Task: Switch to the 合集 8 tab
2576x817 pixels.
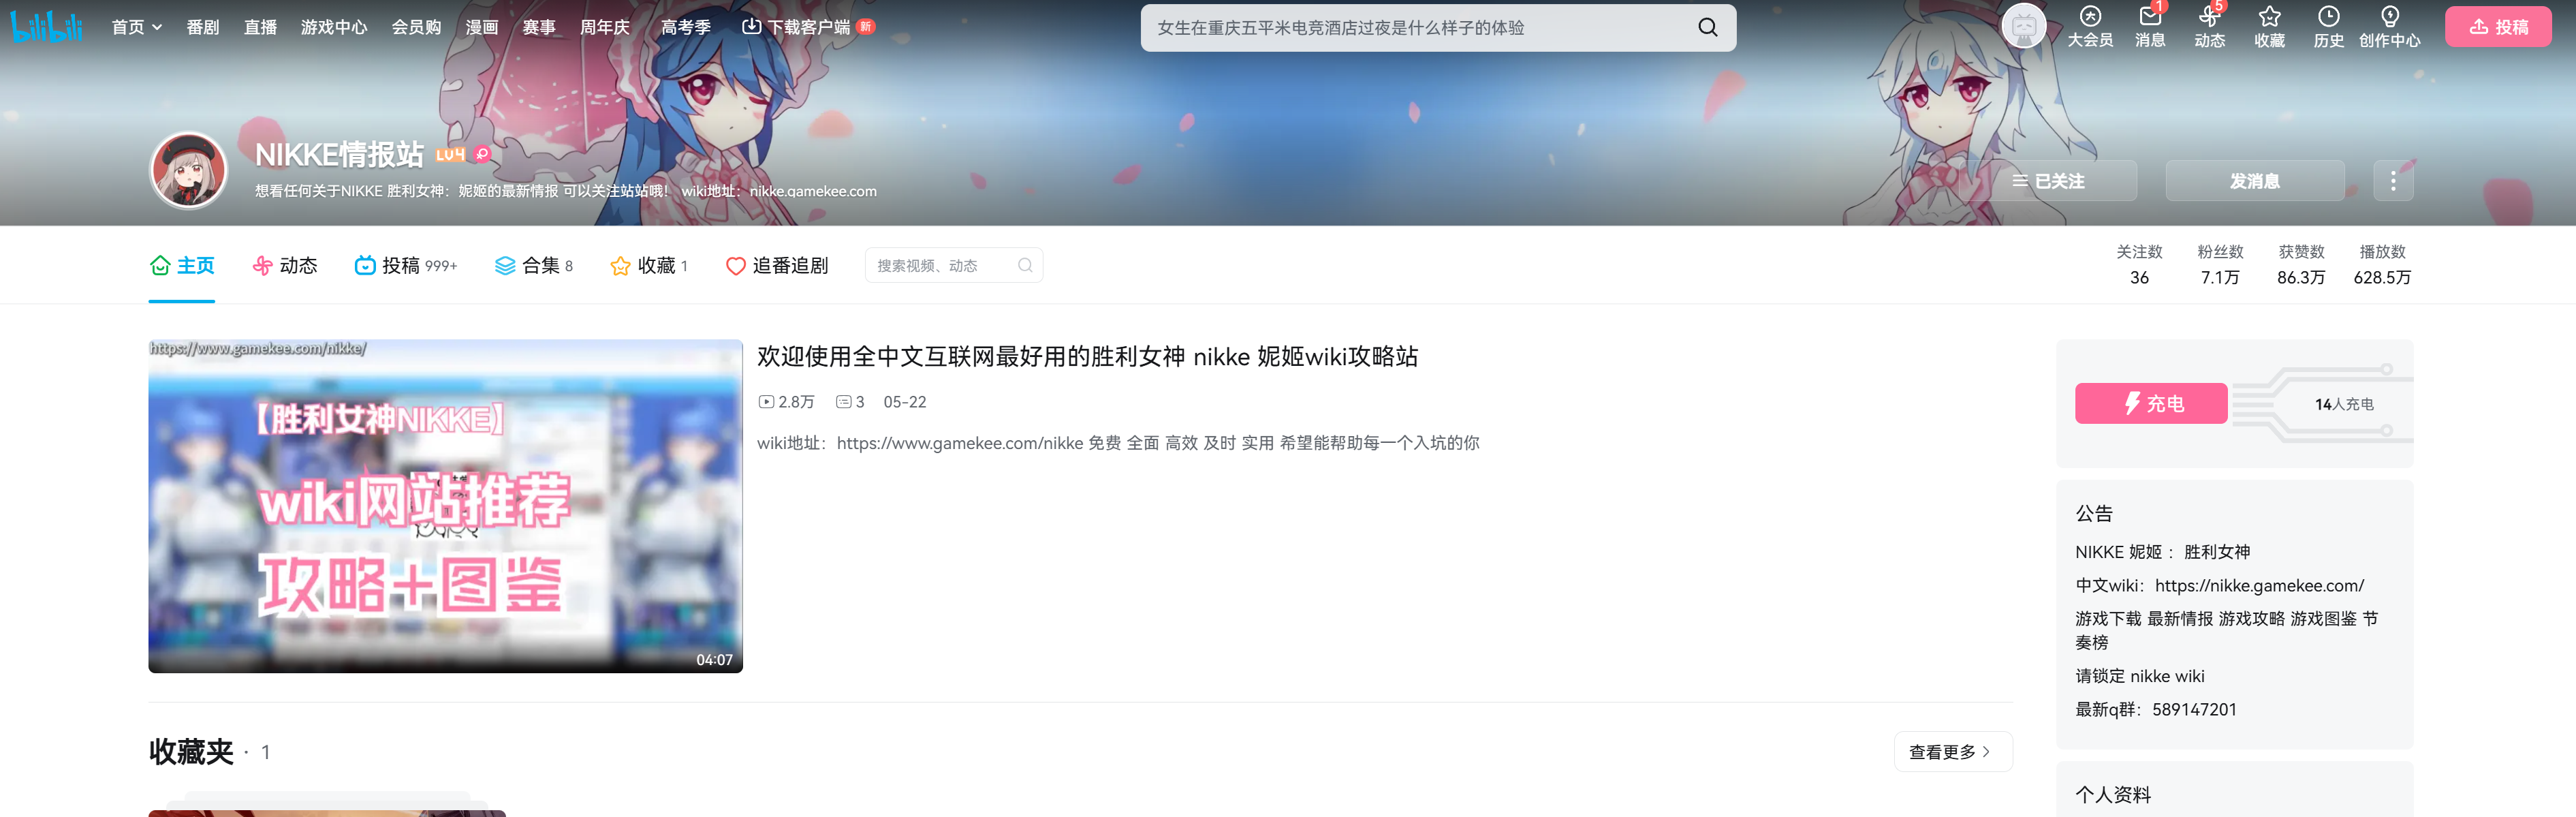Action: pyautogui.click(x=534, y=265)
